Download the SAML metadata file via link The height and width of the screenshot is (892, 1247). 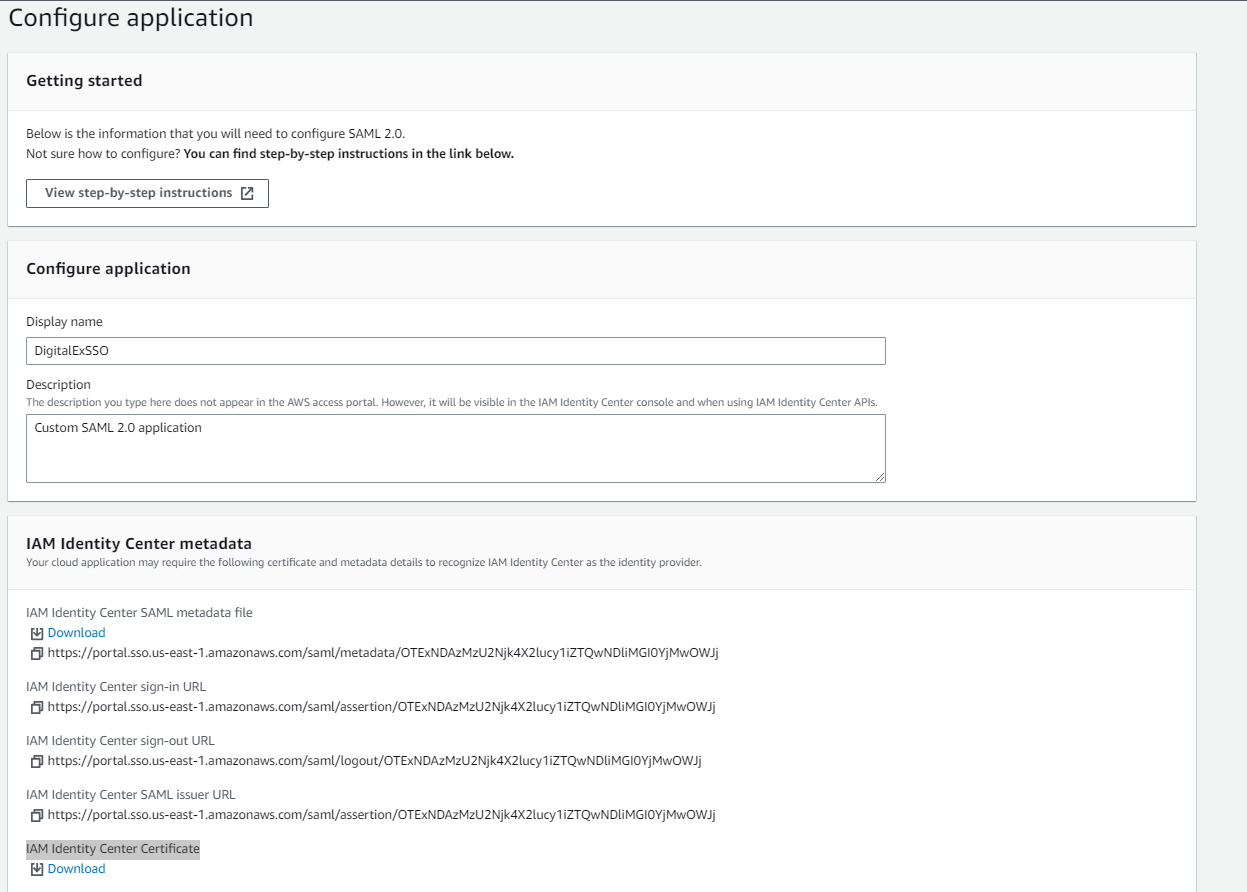pyautogui.click(x=76, y=633)
